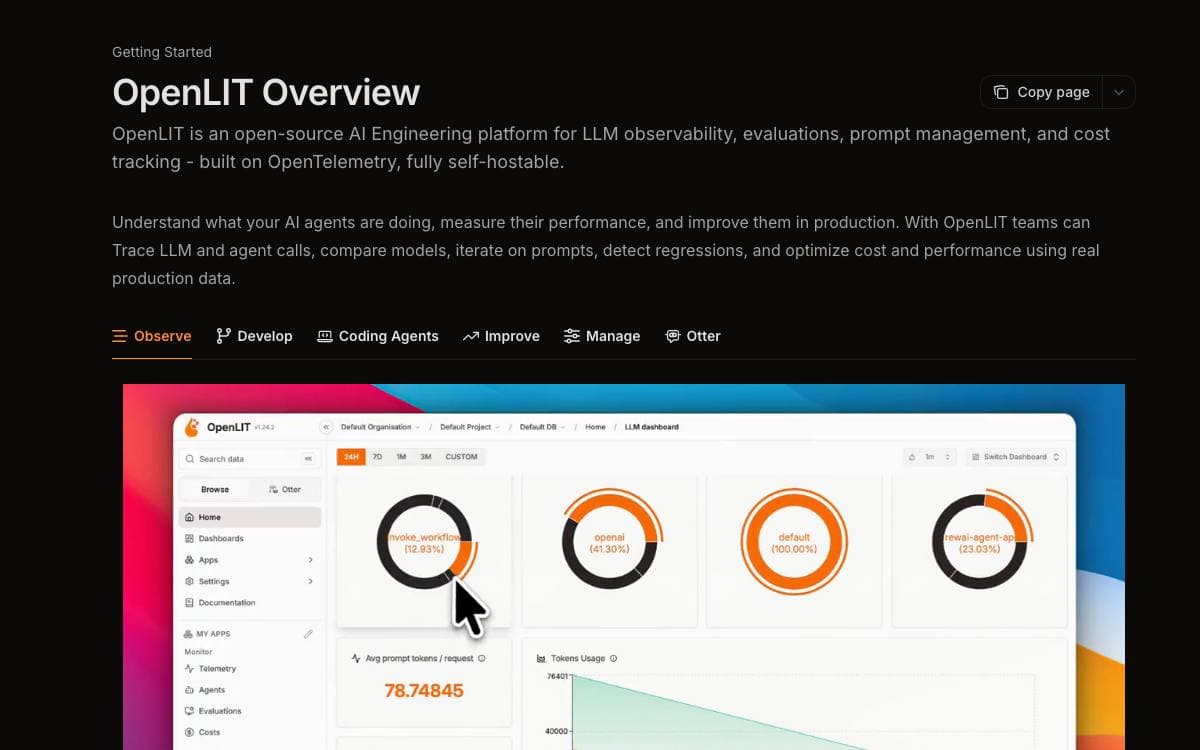Switch to the Develop tab

(254, 336)
